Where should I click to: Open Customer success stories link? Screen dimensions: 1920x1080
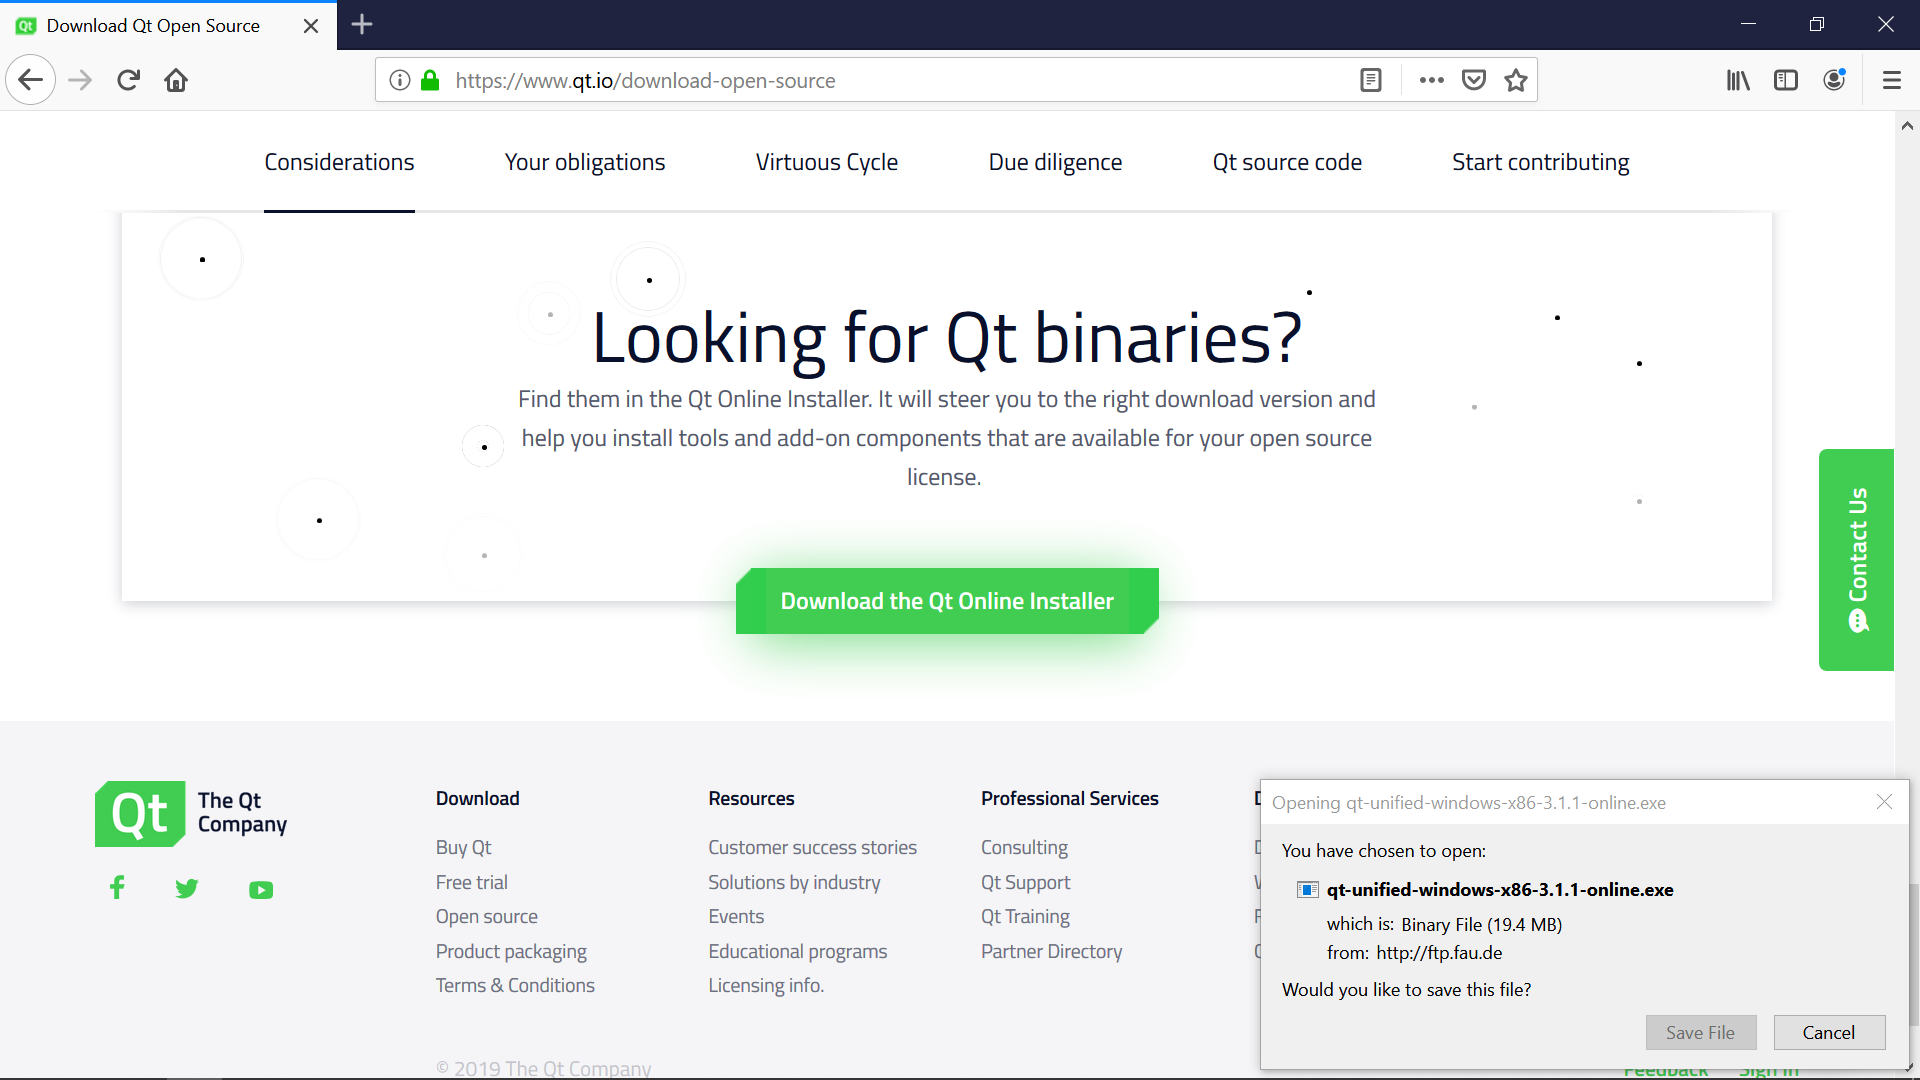812,847
